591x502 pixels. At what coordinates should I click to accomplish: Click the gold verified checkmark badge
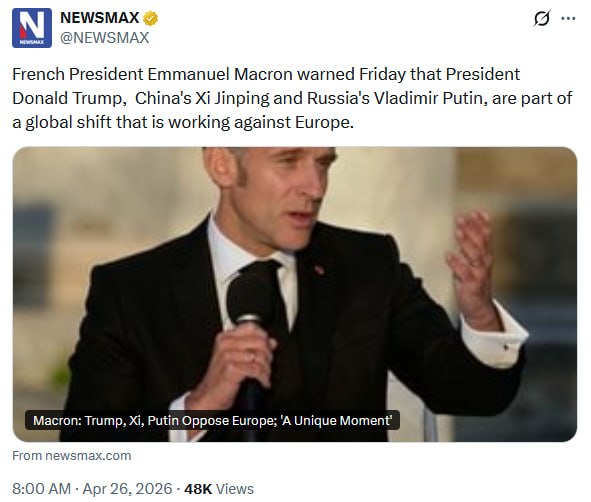[150, 18]
